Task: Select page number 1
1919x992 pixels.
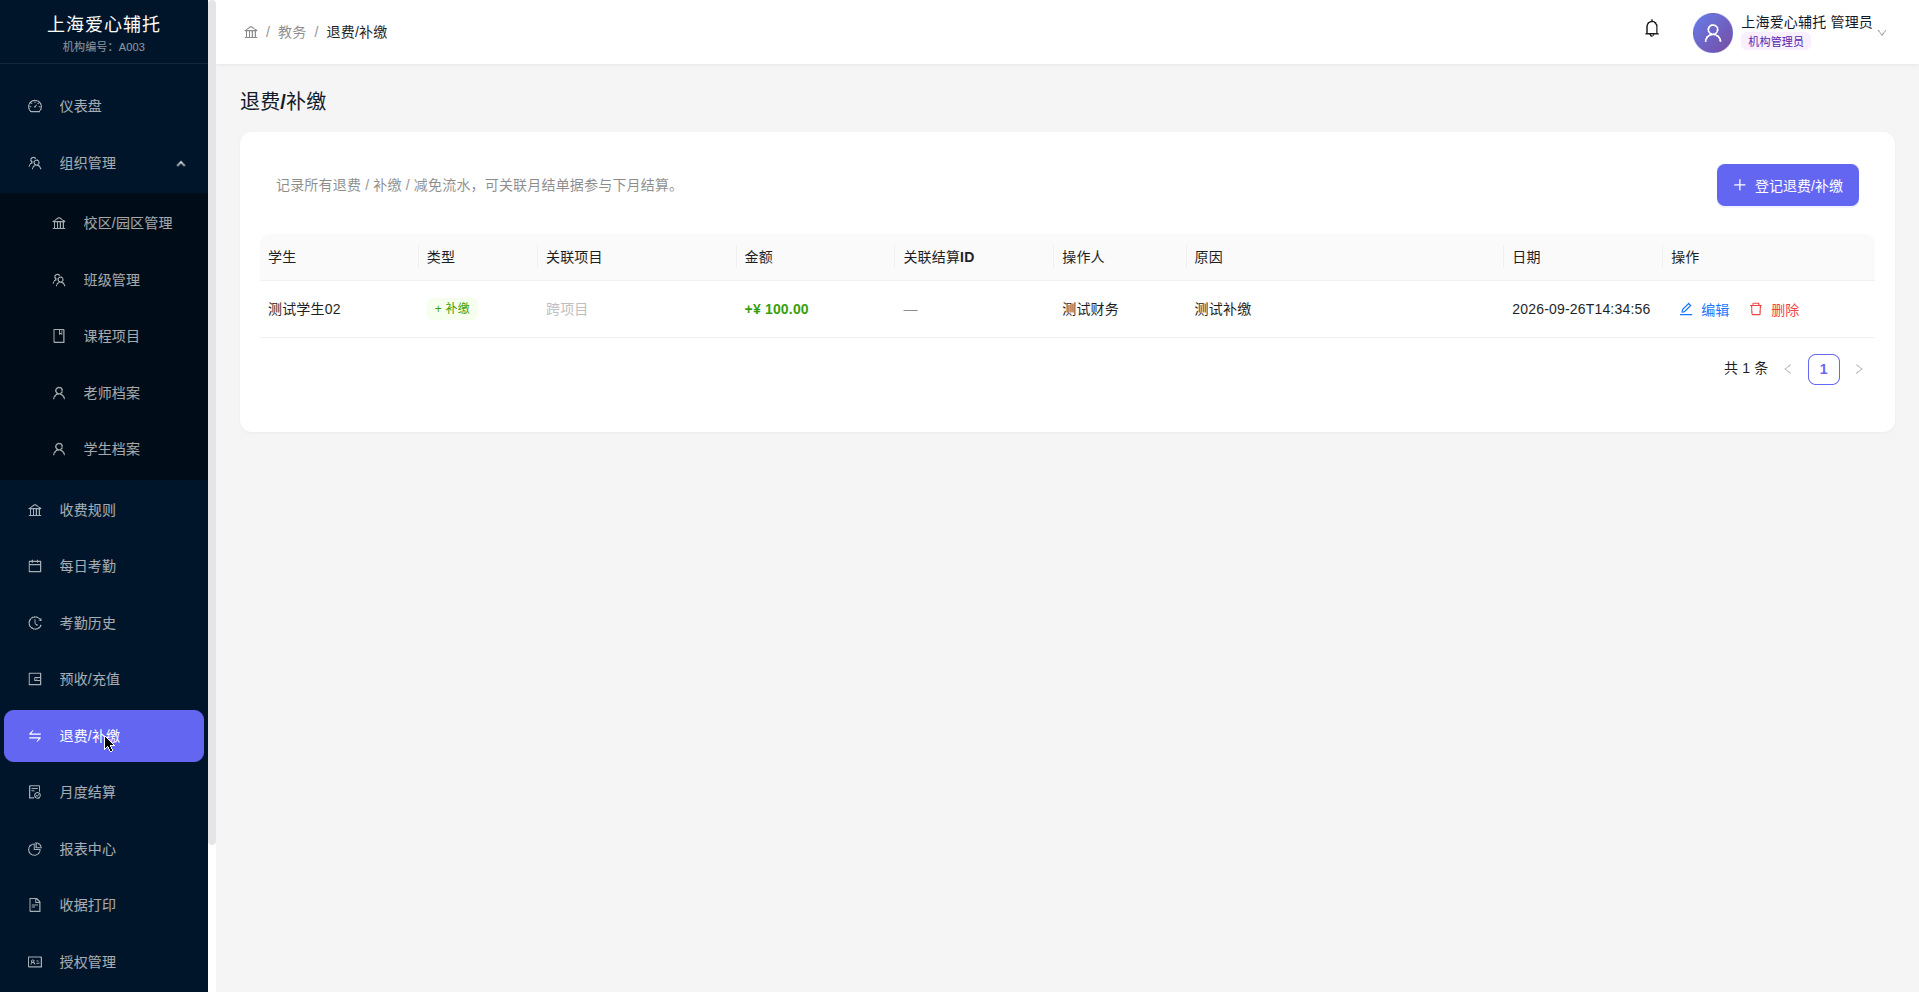Action: (1823, 369)
